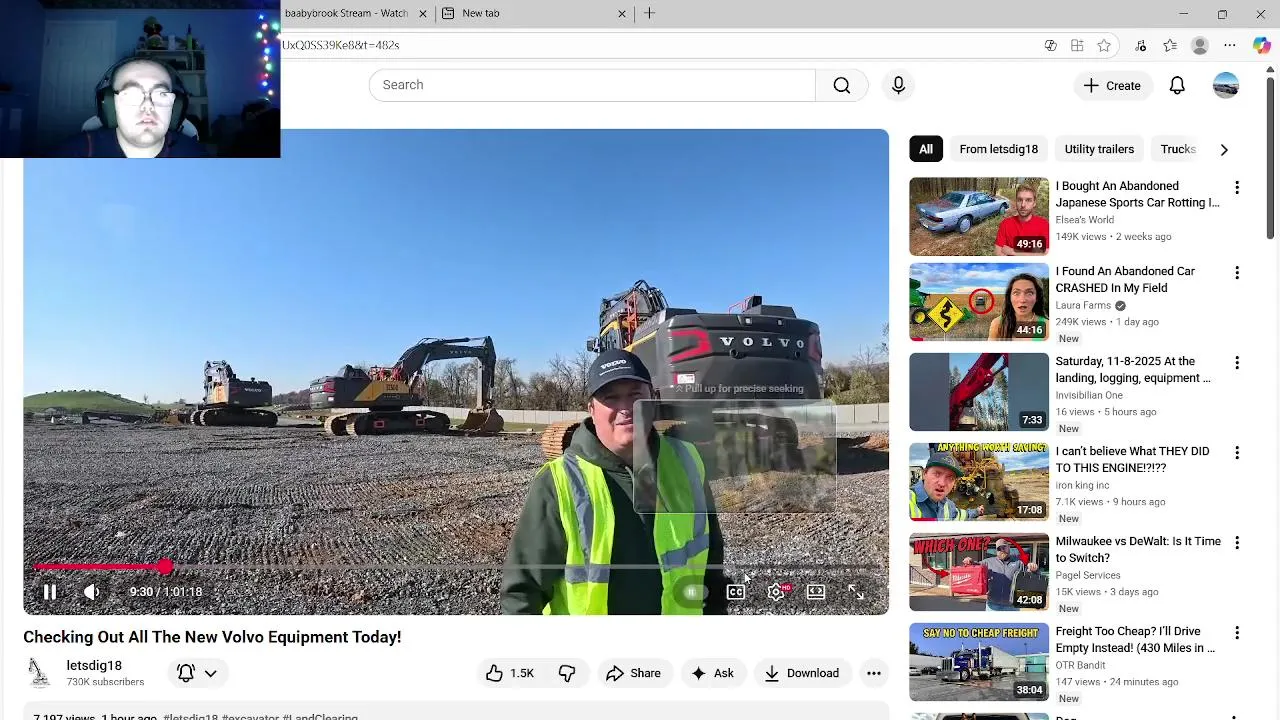Open the media control music note icon
Screen dimensions: 1280x720
(1141, 45)
